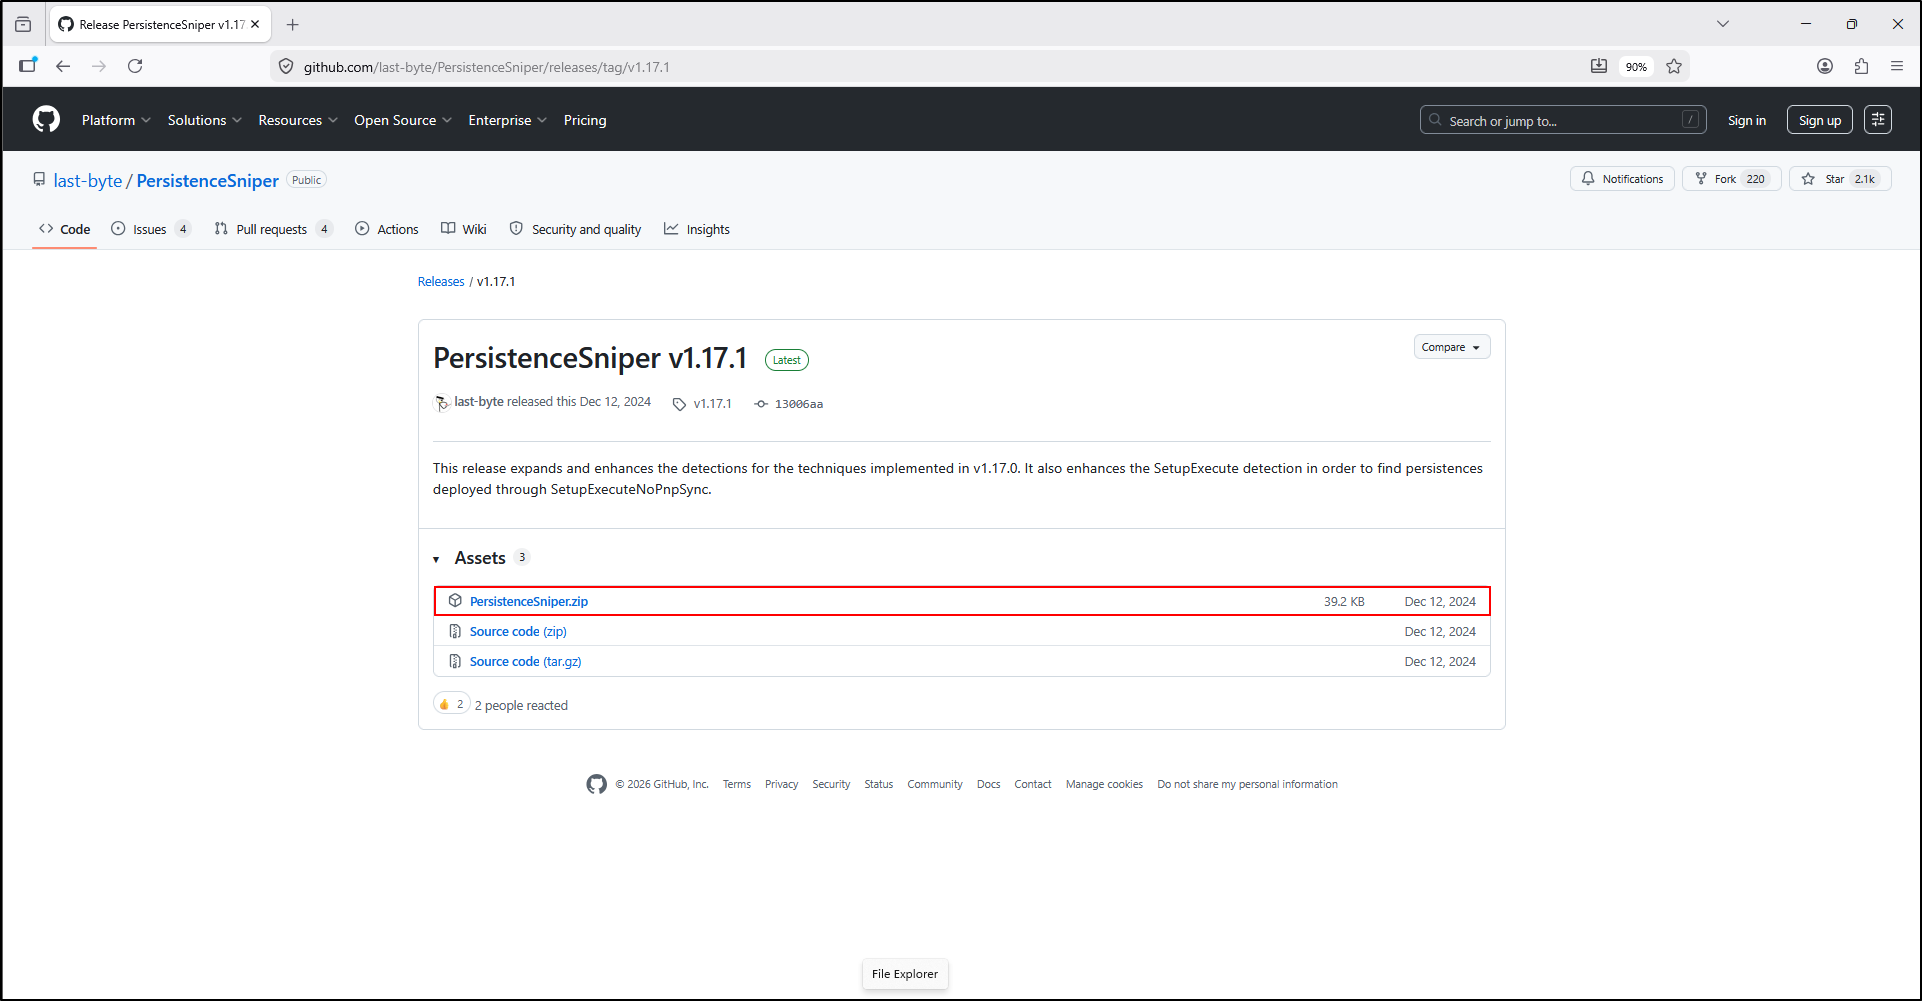Open the Notifications button

coord(1622,179)
